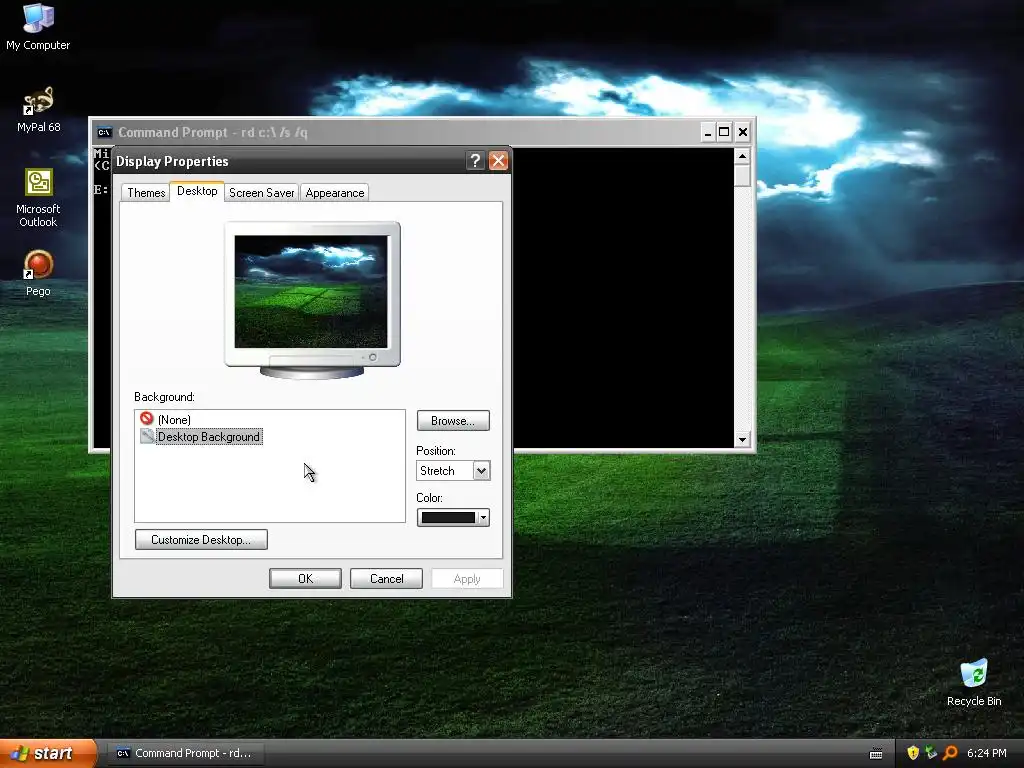Image resolution: width=1024 pixels, height=768 pixels.
Task: Close the Command Prompt window
Action: click(743, 133)
